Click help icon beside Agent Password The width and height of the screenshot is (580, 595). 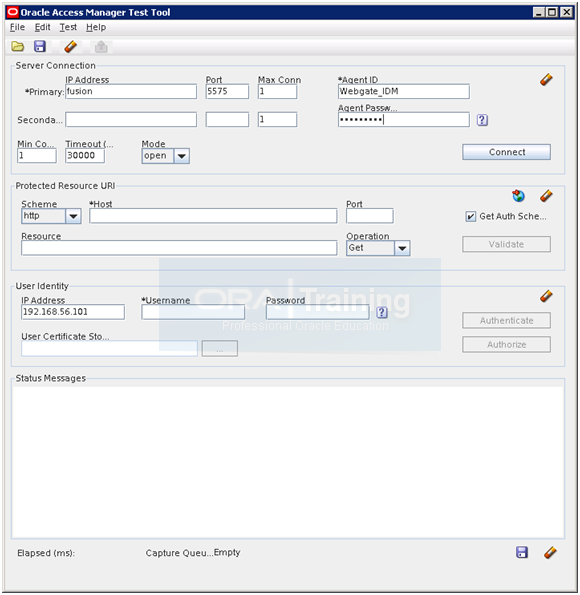[x=482, y=120]
